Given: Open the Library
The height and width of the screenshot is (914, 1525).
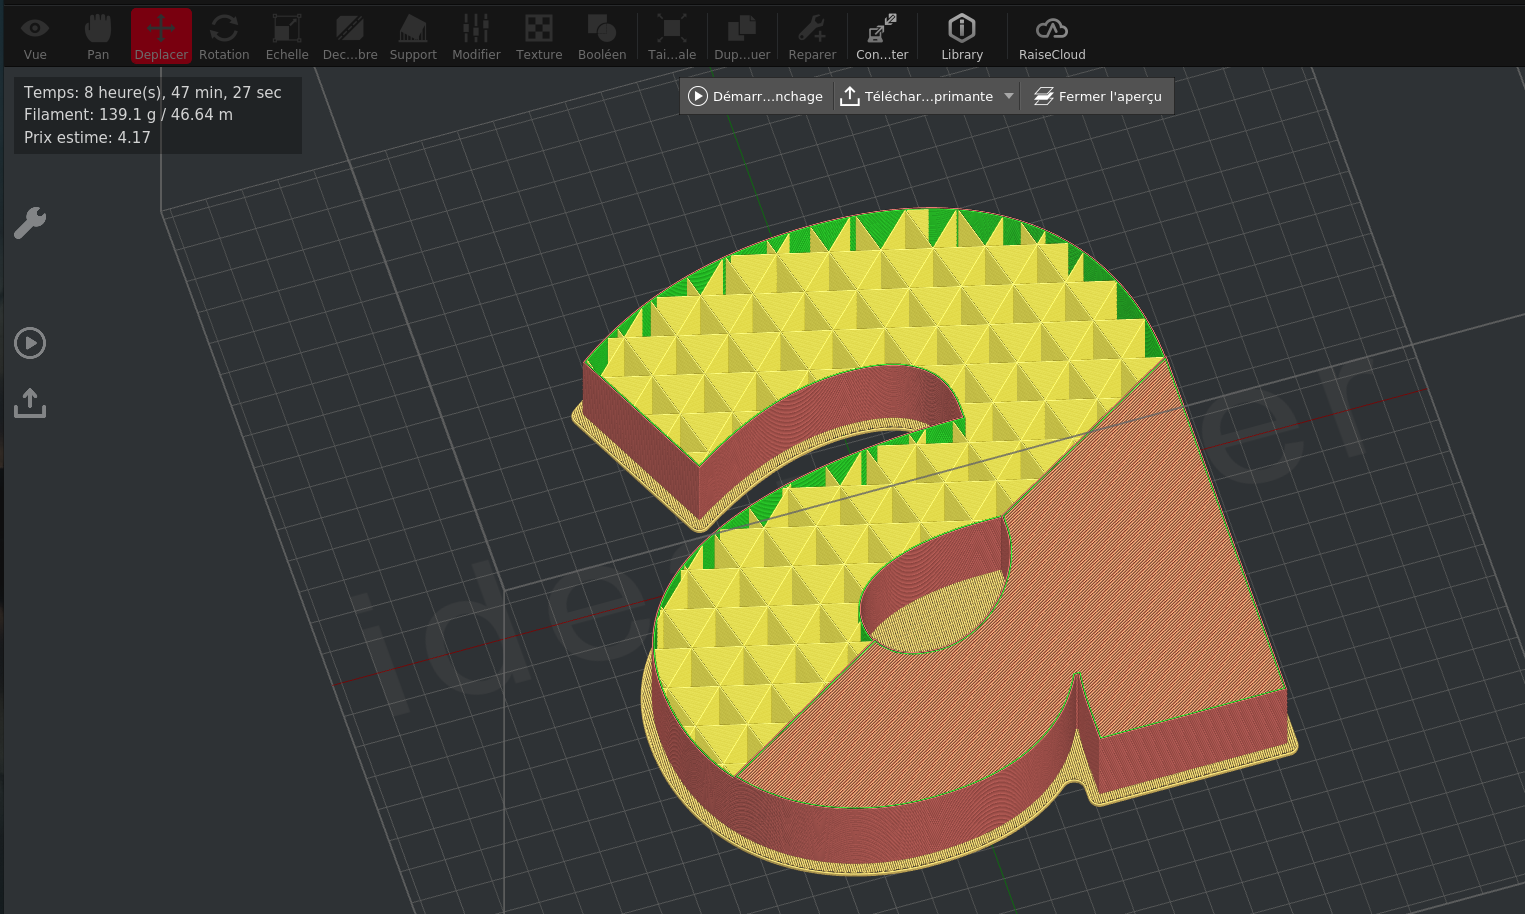Looking at the screenshot, I should click(962, 37).
